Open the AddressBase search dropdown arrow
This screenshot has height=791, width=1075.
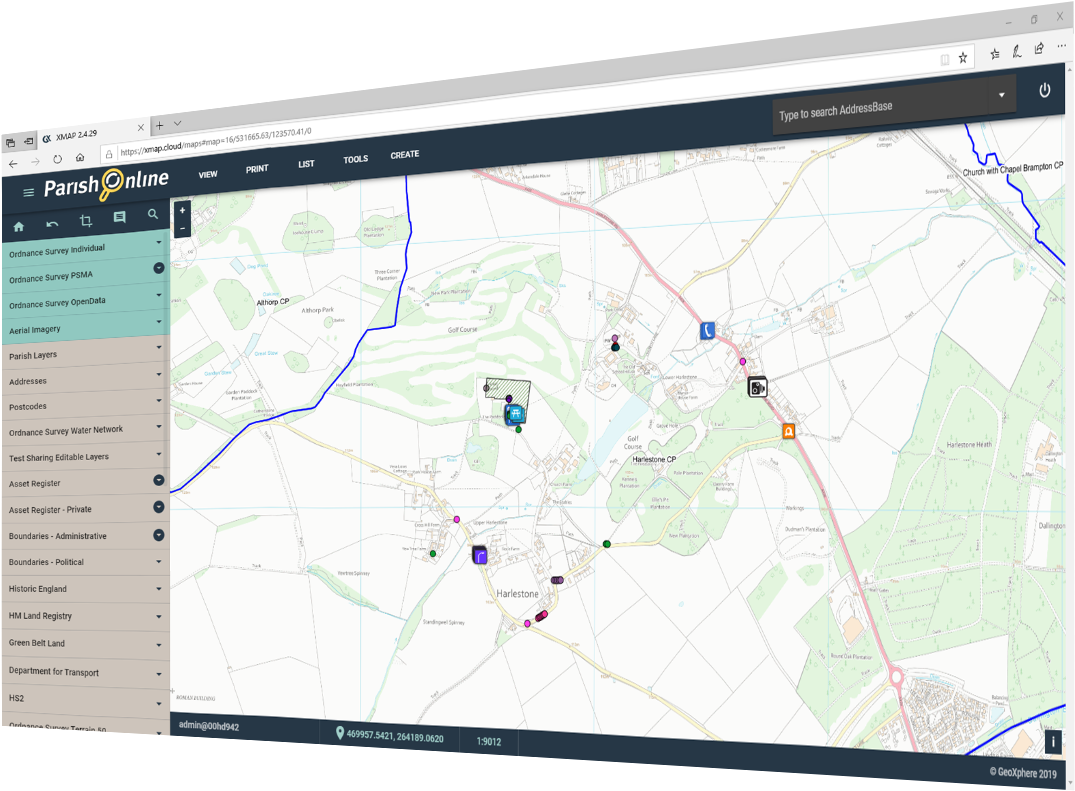[1001, 95]
